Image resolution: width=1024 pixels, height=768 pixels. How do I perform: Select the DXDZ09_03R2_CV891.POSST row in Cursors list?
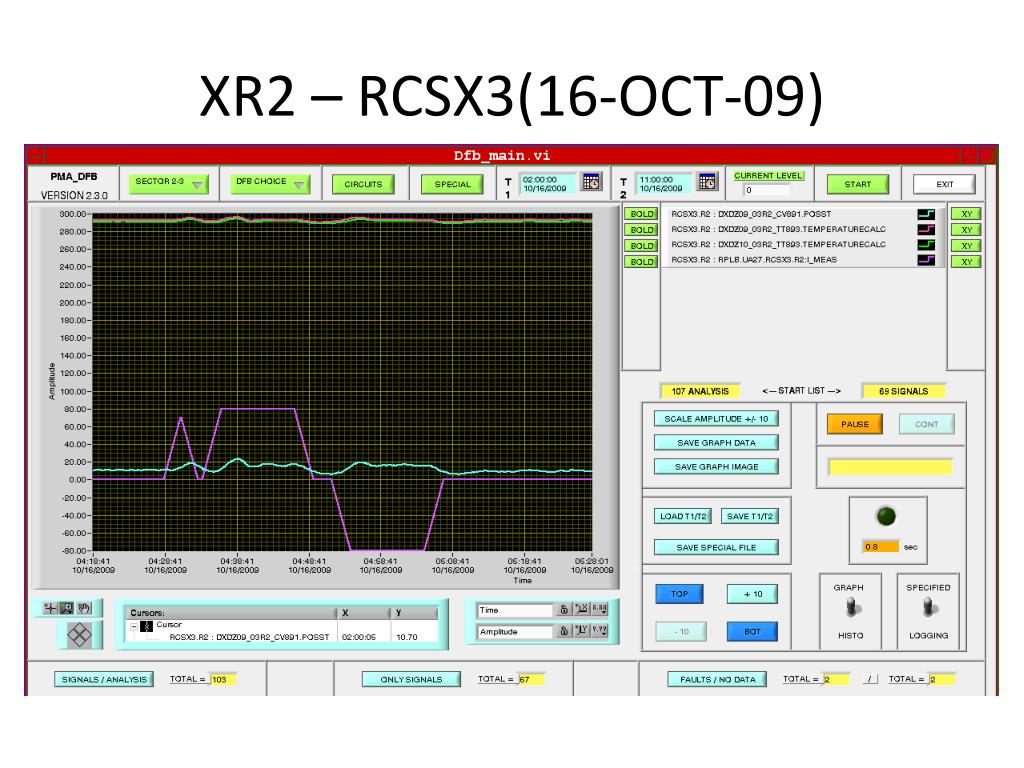(x=249, y=637)
